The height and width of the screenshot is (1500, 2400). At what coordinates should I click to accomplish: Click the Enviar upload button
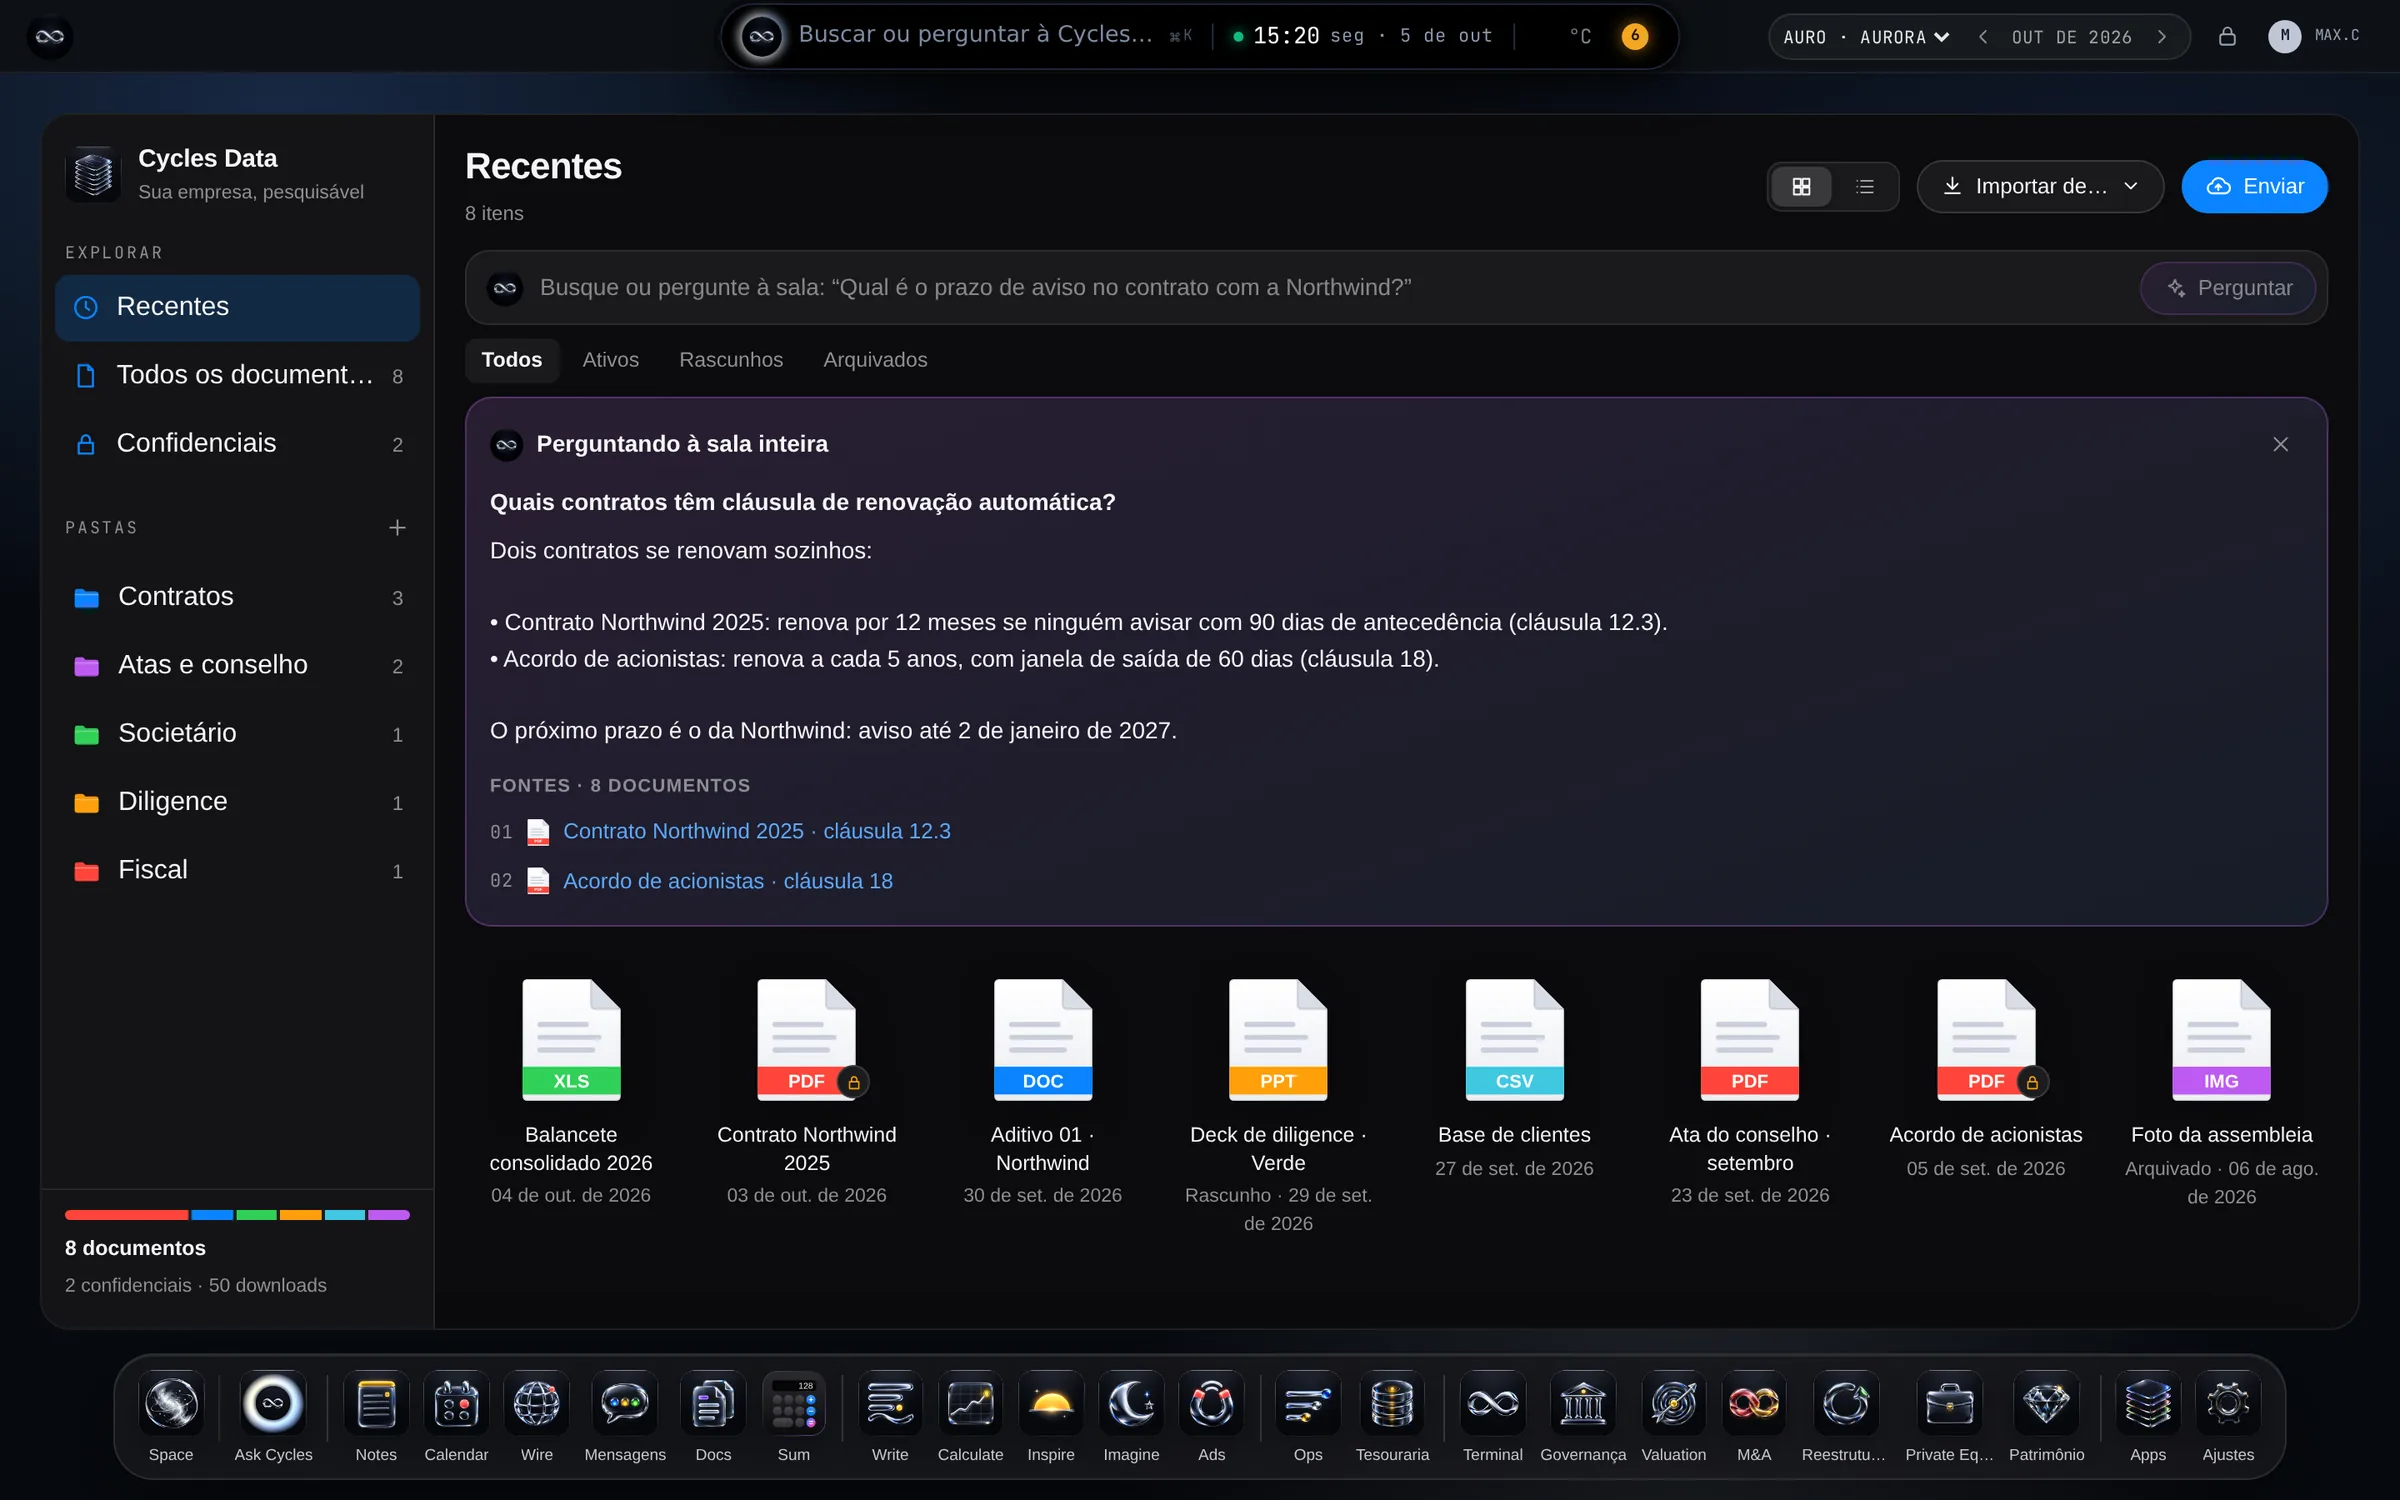click(2254, 186)
